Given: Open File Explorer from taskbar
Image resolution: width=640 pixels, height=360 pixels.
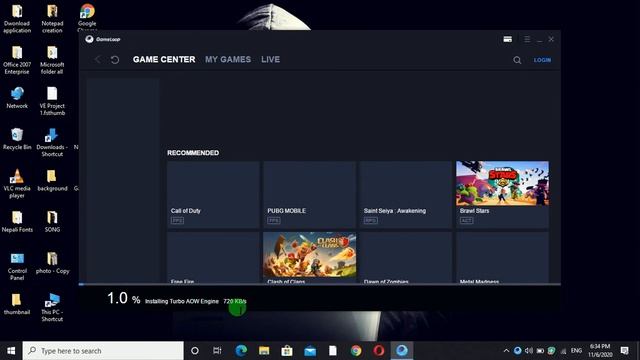Looking at the screenshot, I should tap(264, 351).
